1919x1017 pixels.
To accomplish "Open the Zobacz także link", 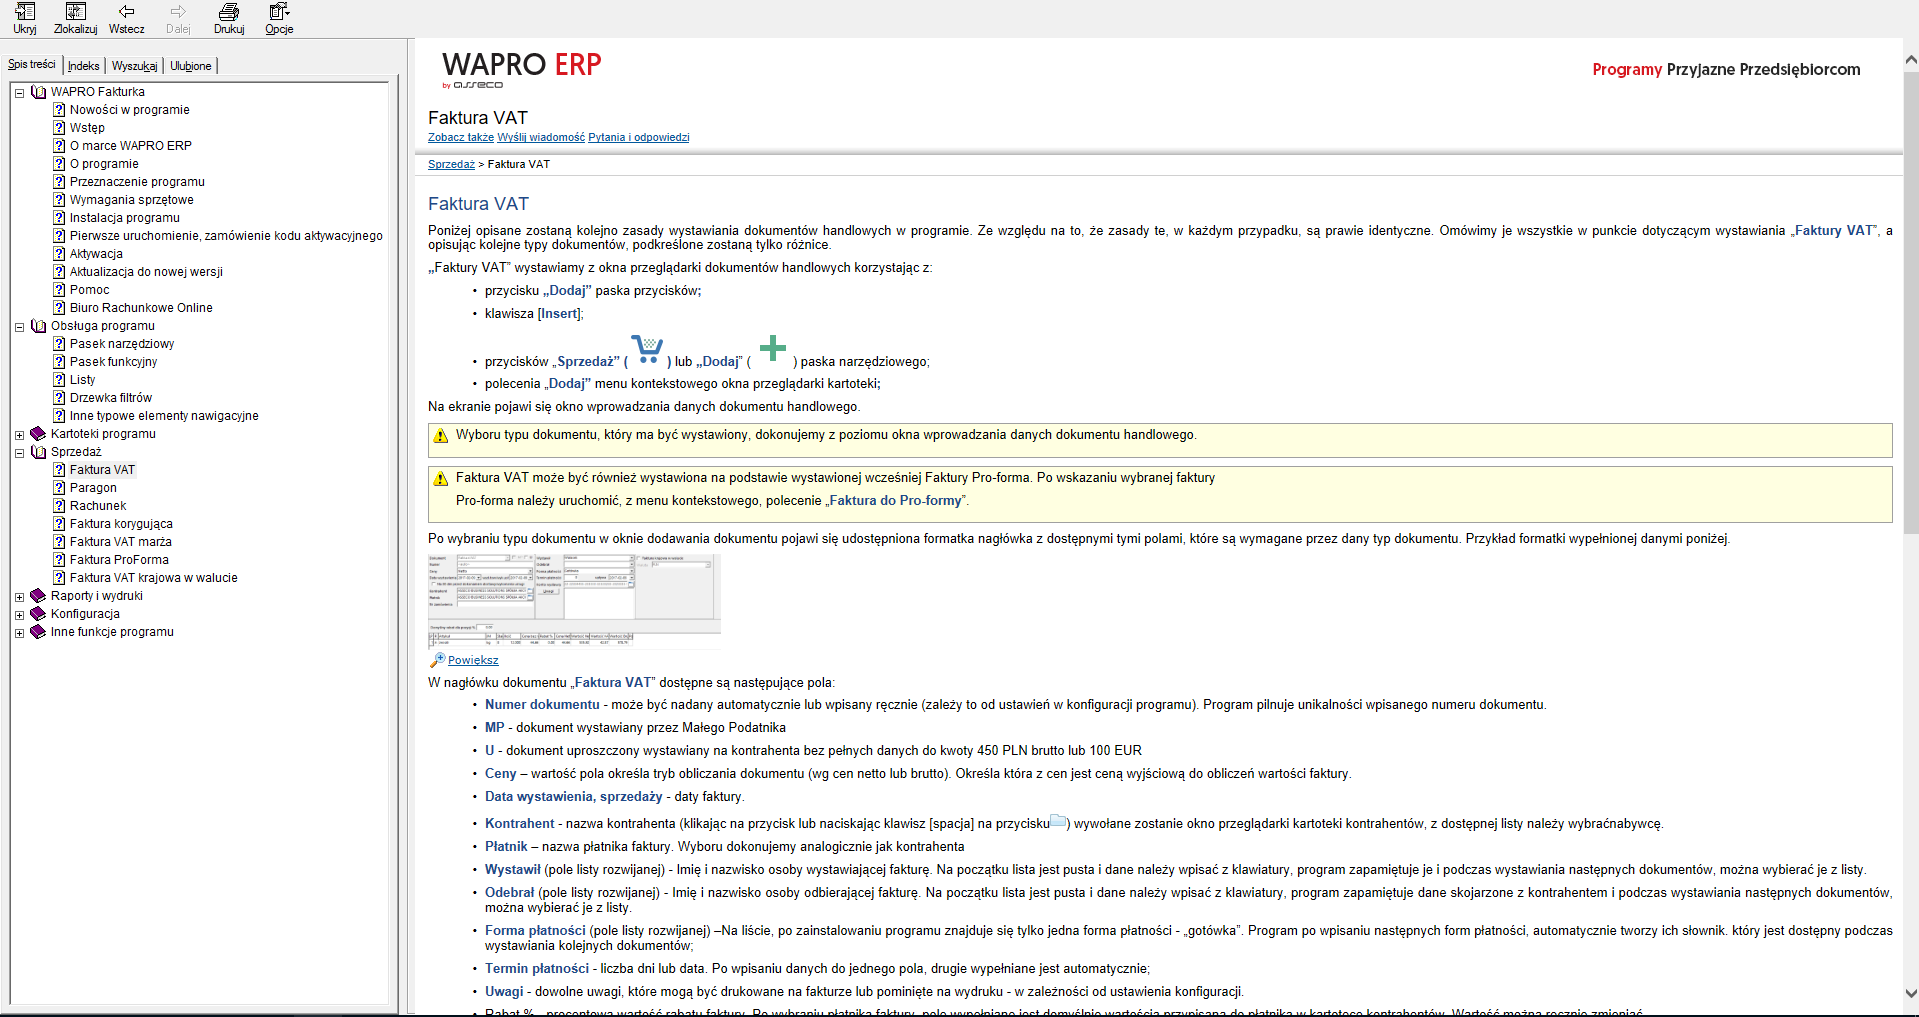I will point(460,138).
